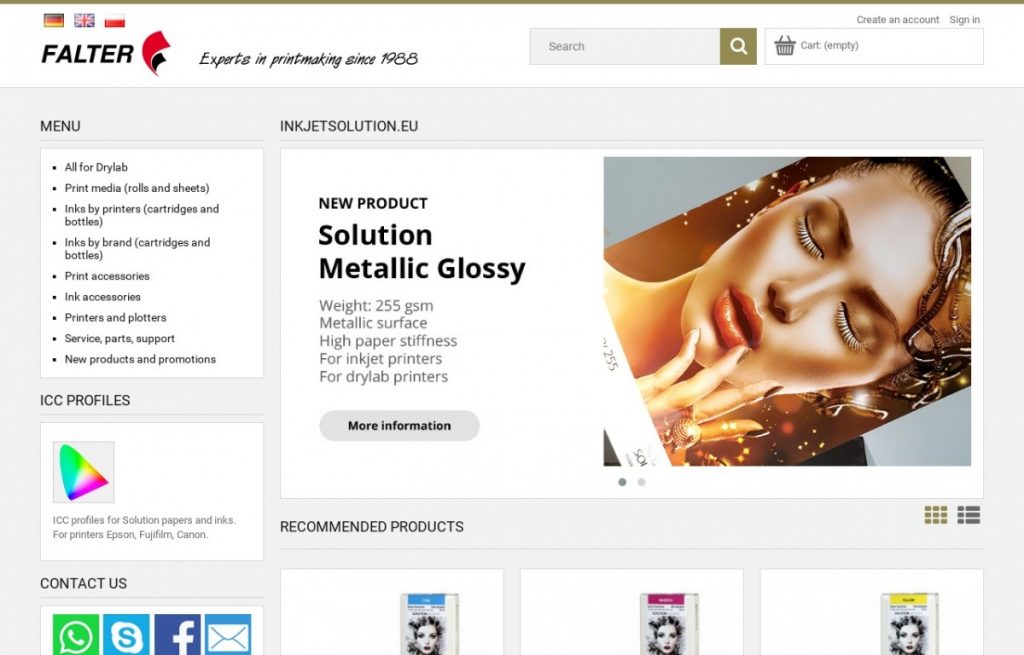
Task: Open the Falter logo homepage link
Action: pos(106,54)
